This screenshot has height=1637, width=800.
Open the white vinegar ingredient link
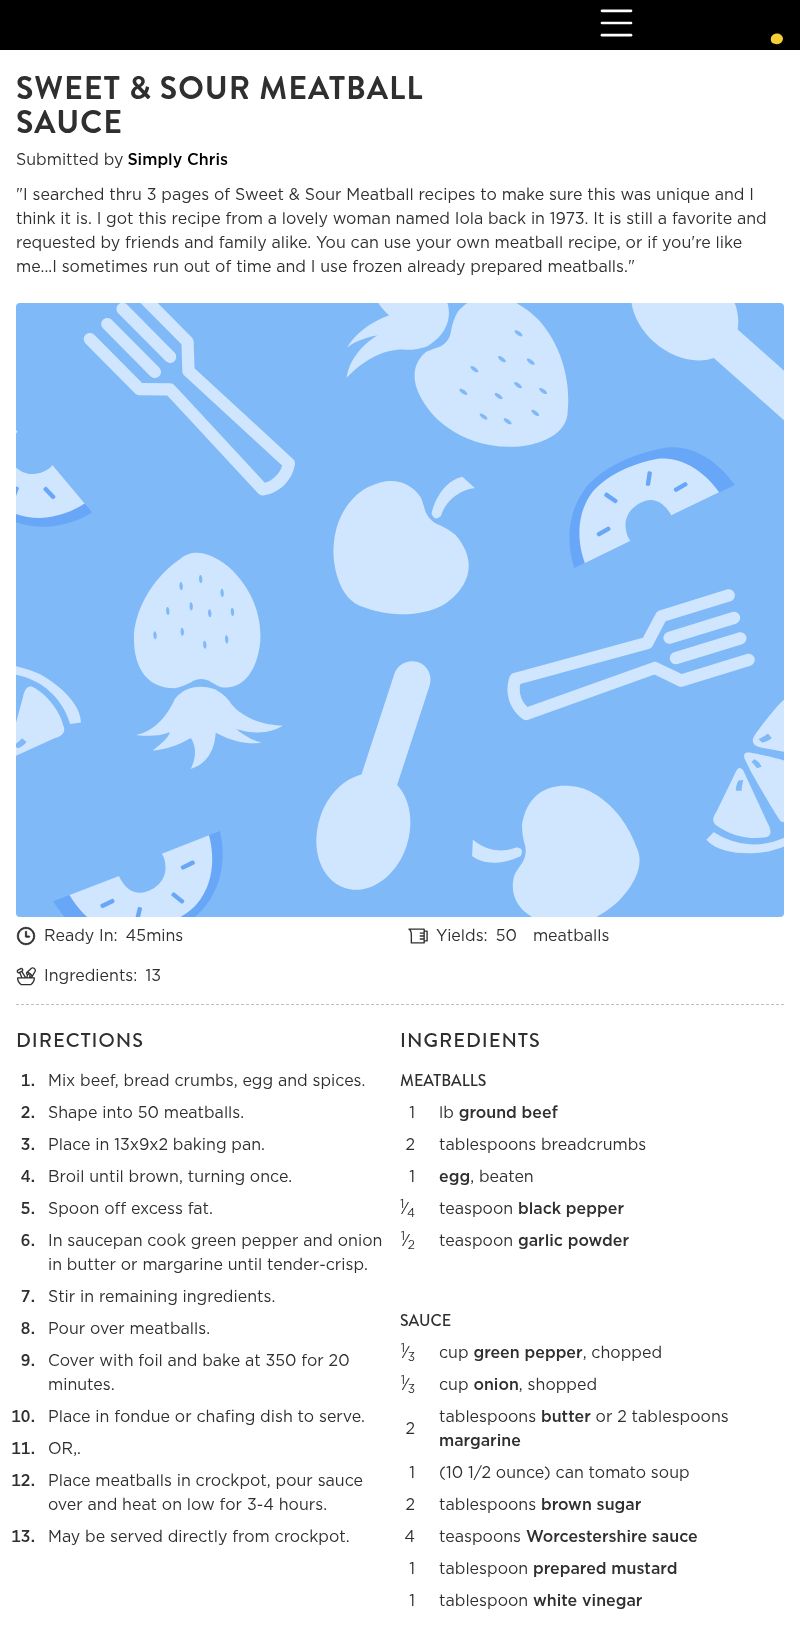coord(588,1600)
